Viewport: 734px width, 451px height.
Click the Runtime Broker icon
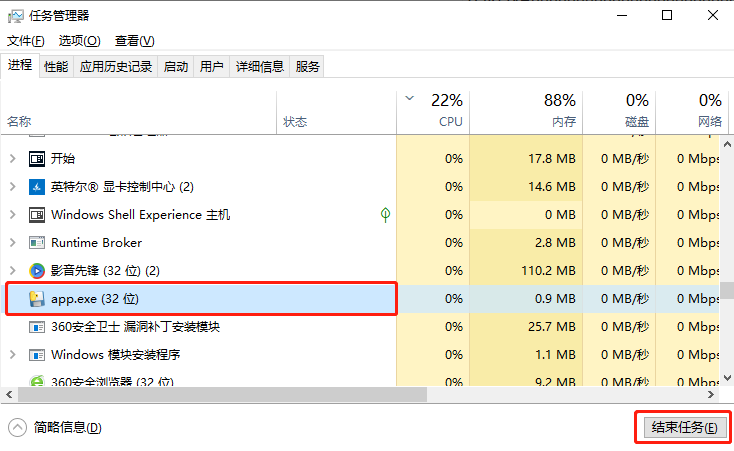tap(37, 242)
